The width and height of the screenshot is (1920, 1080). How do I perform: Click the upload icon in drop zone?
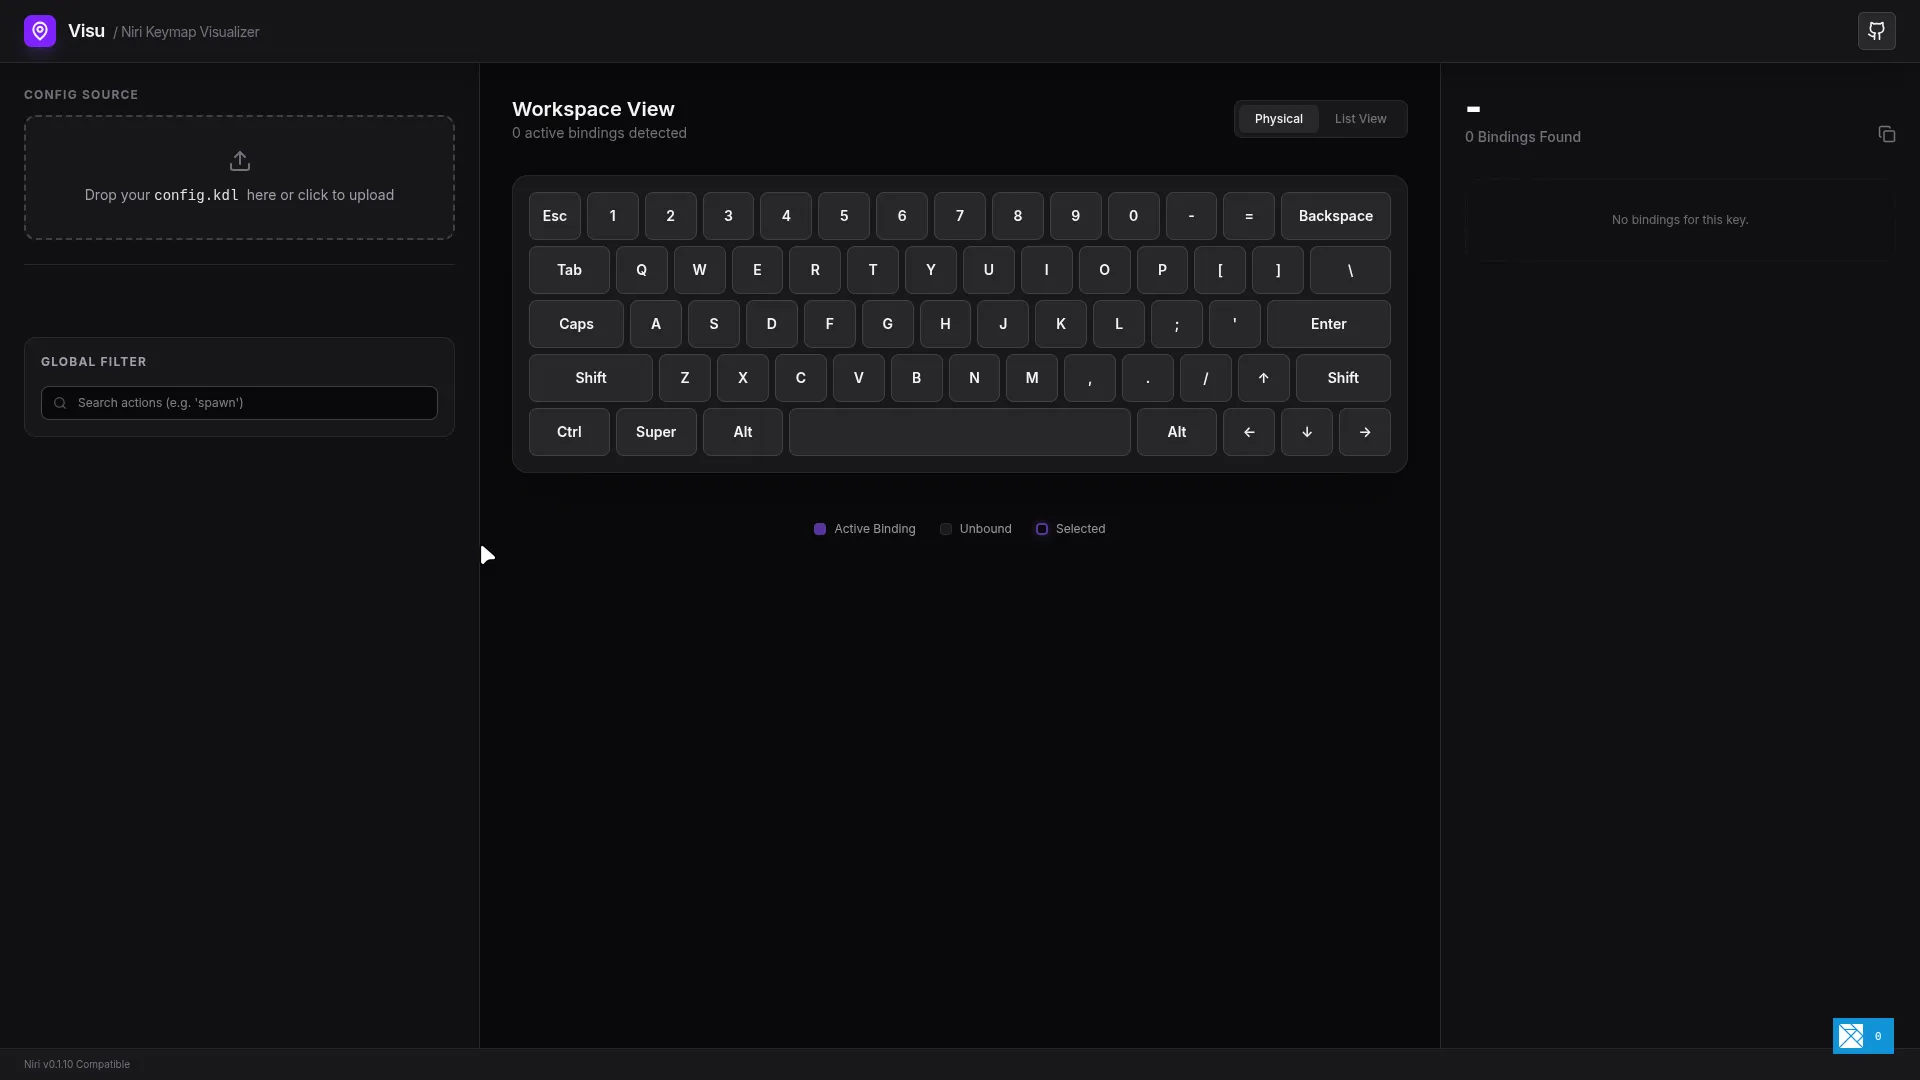coord(239,161)
